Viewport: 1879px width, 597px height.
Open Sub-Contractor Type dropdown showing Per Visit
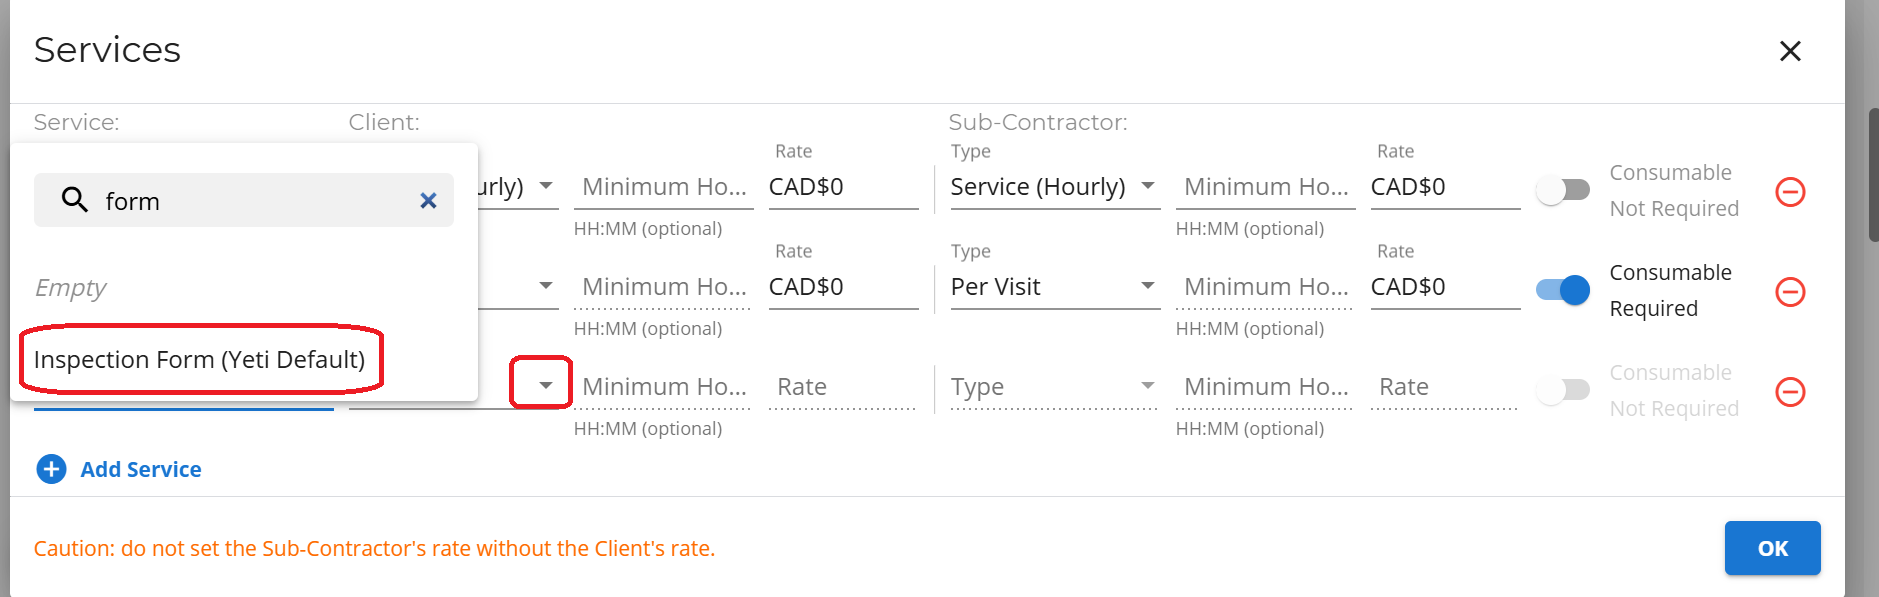pyautogui.click(x=1054, y=287)
